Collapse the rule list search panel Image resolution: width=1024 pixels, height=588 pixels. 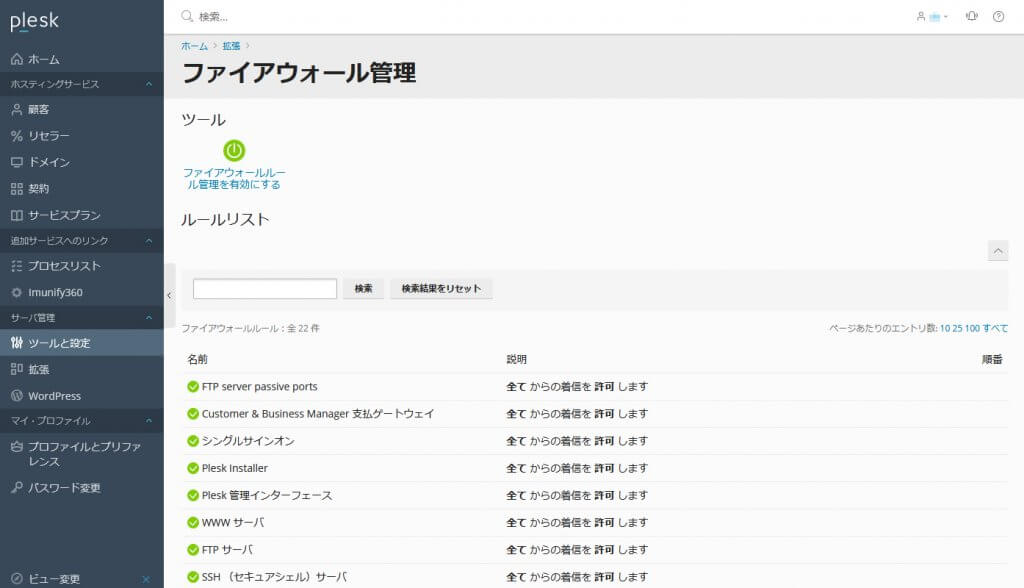pos(998,251)
